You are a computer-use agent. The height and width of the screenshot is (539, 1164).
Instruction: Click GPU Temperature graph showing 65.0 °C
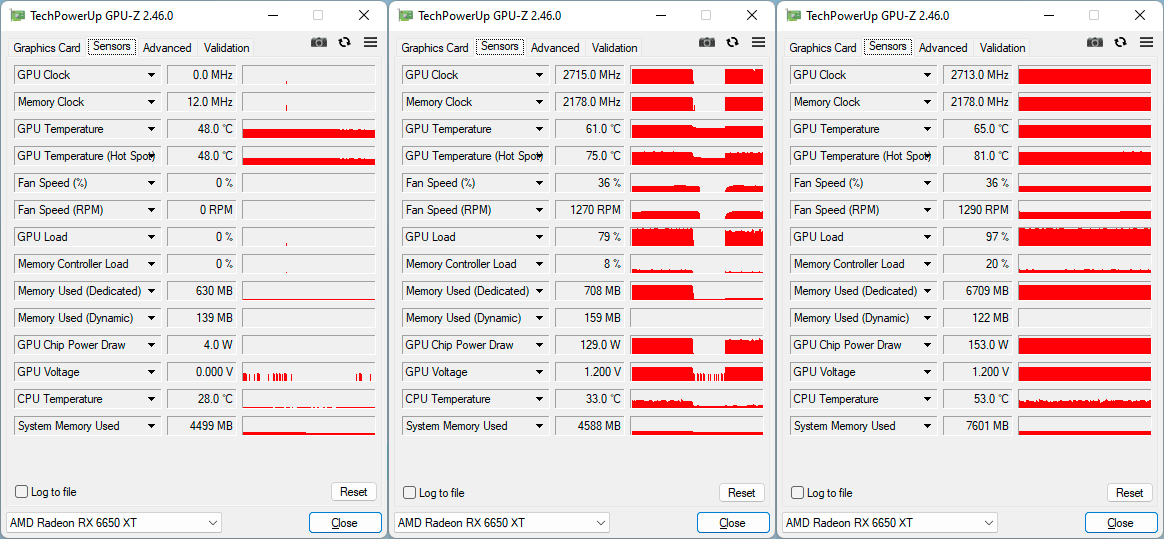pos(1084,129)
